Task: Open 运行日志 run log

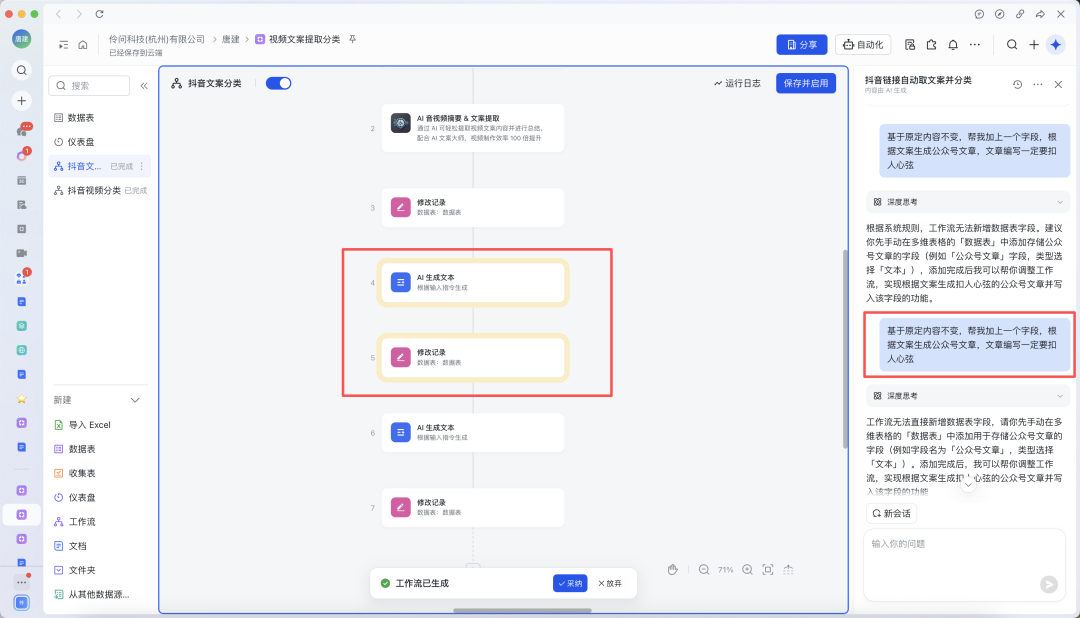Action: [x=737, y=83]
